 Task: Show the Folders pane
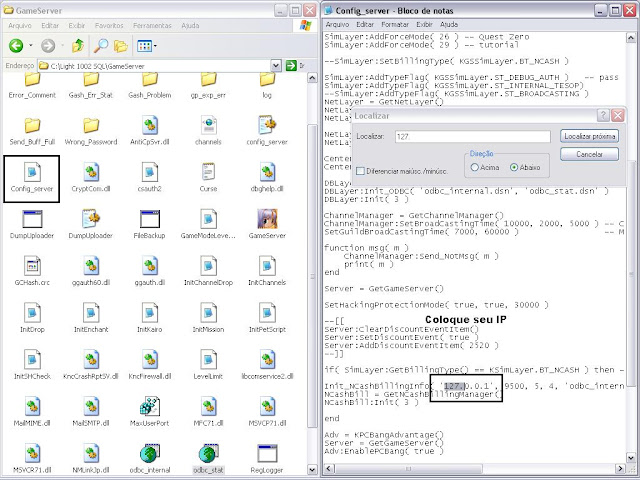click(121, 46)
